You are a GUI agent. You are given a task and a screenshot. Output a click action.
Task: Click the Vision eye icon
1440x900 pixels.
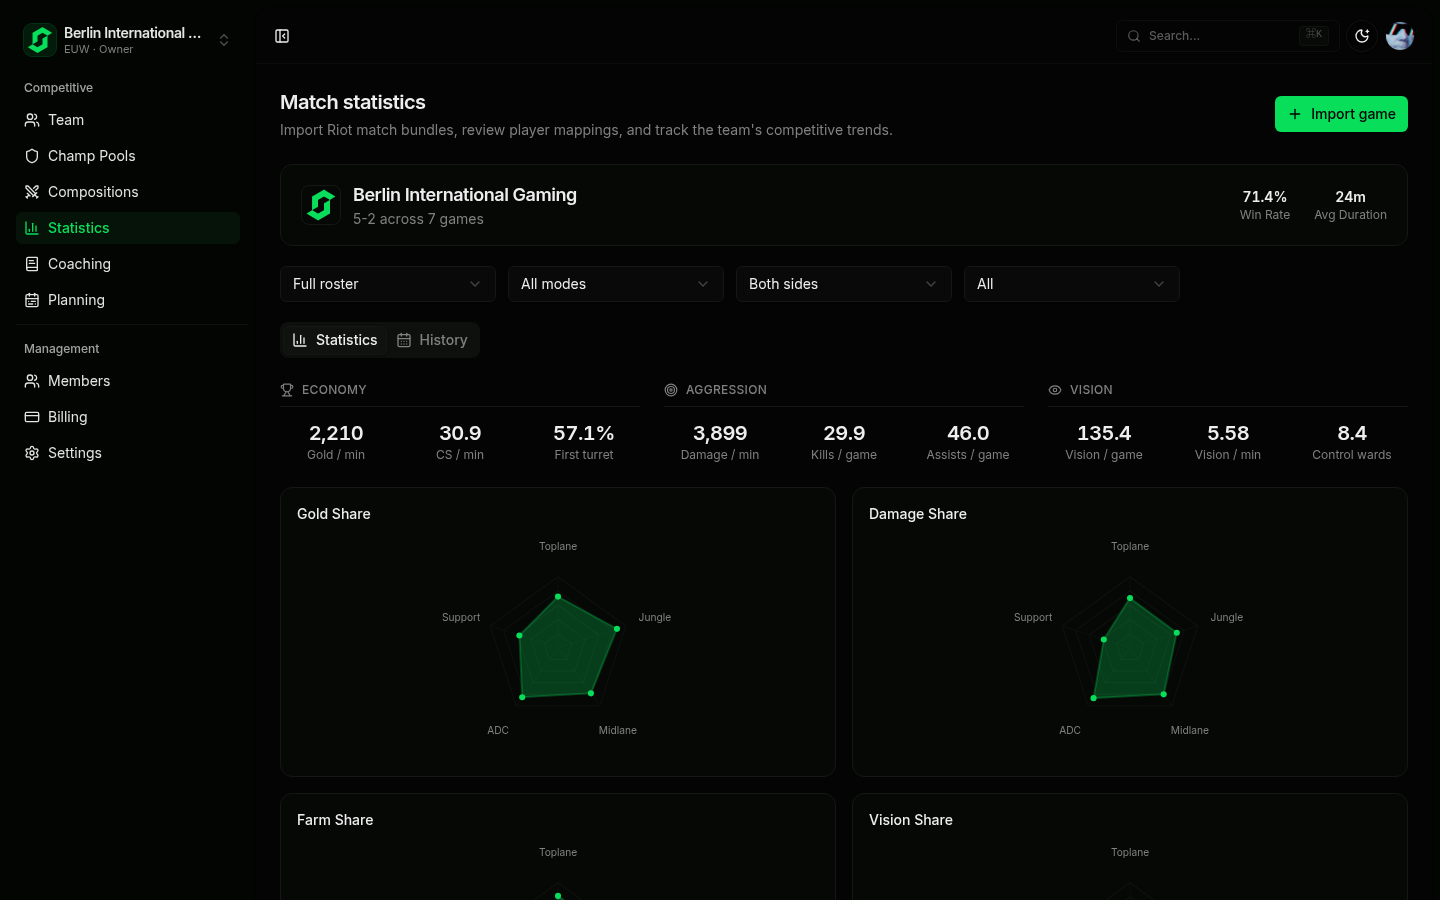tap(1055, 390)
